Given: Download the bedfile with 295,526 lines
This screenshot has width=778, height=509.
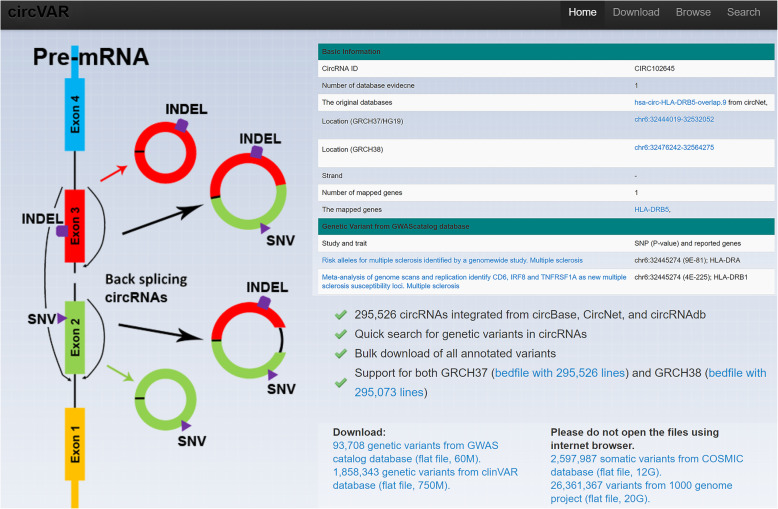Looking at the screenshot, I should (x=560, y=373).
